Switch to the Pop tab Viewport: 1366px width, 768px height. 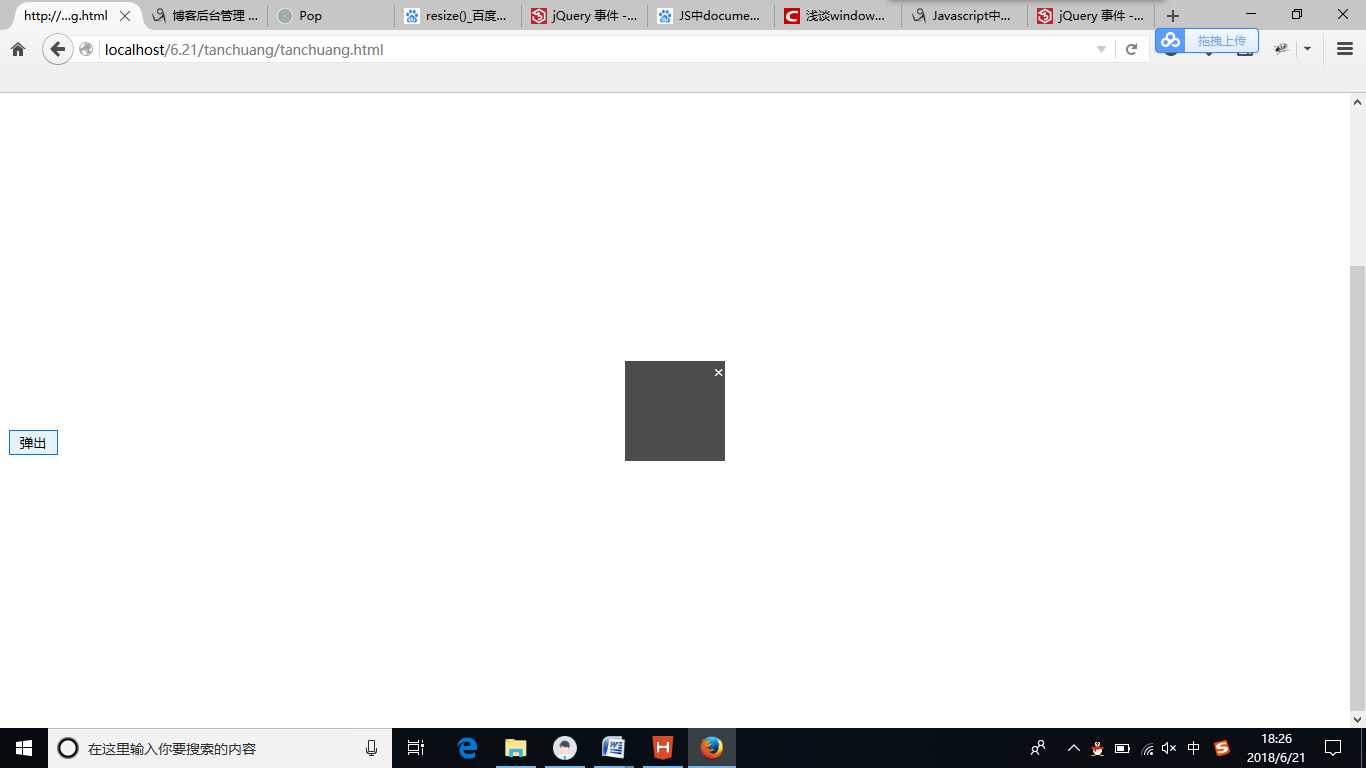point(331,16)
